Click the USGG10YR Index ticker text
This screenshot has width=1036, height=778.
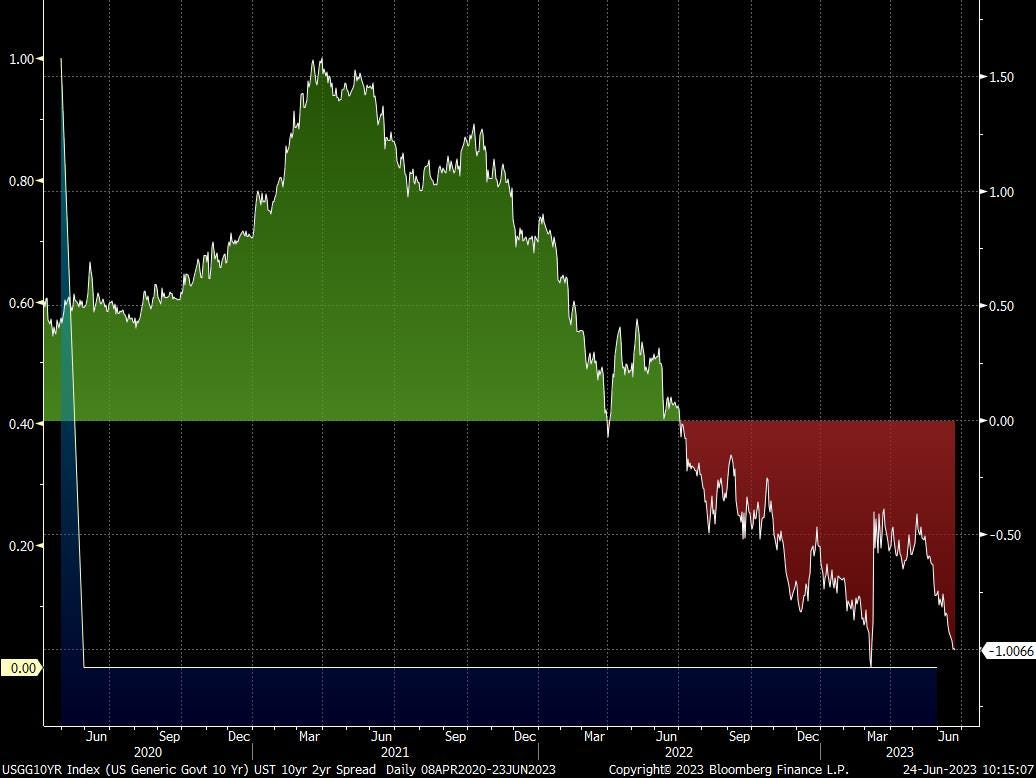click(50, 769)
